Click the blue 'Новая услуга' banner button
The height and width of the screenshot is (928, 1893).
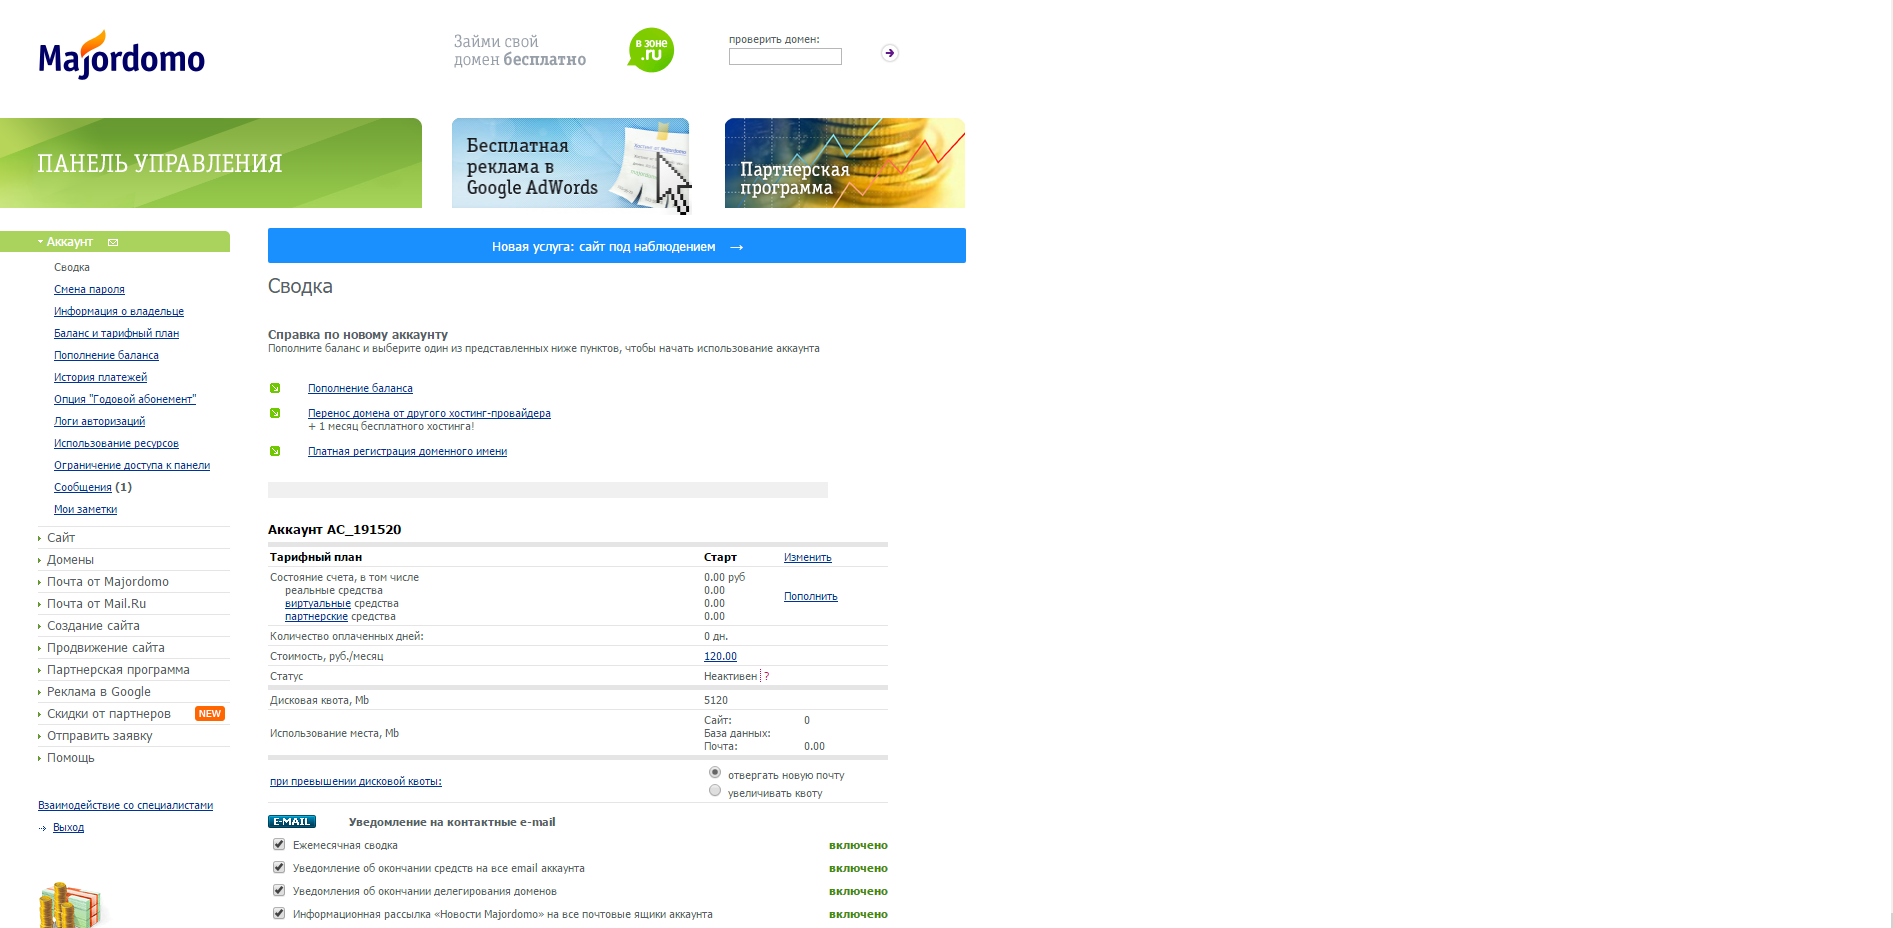[617, 246]
